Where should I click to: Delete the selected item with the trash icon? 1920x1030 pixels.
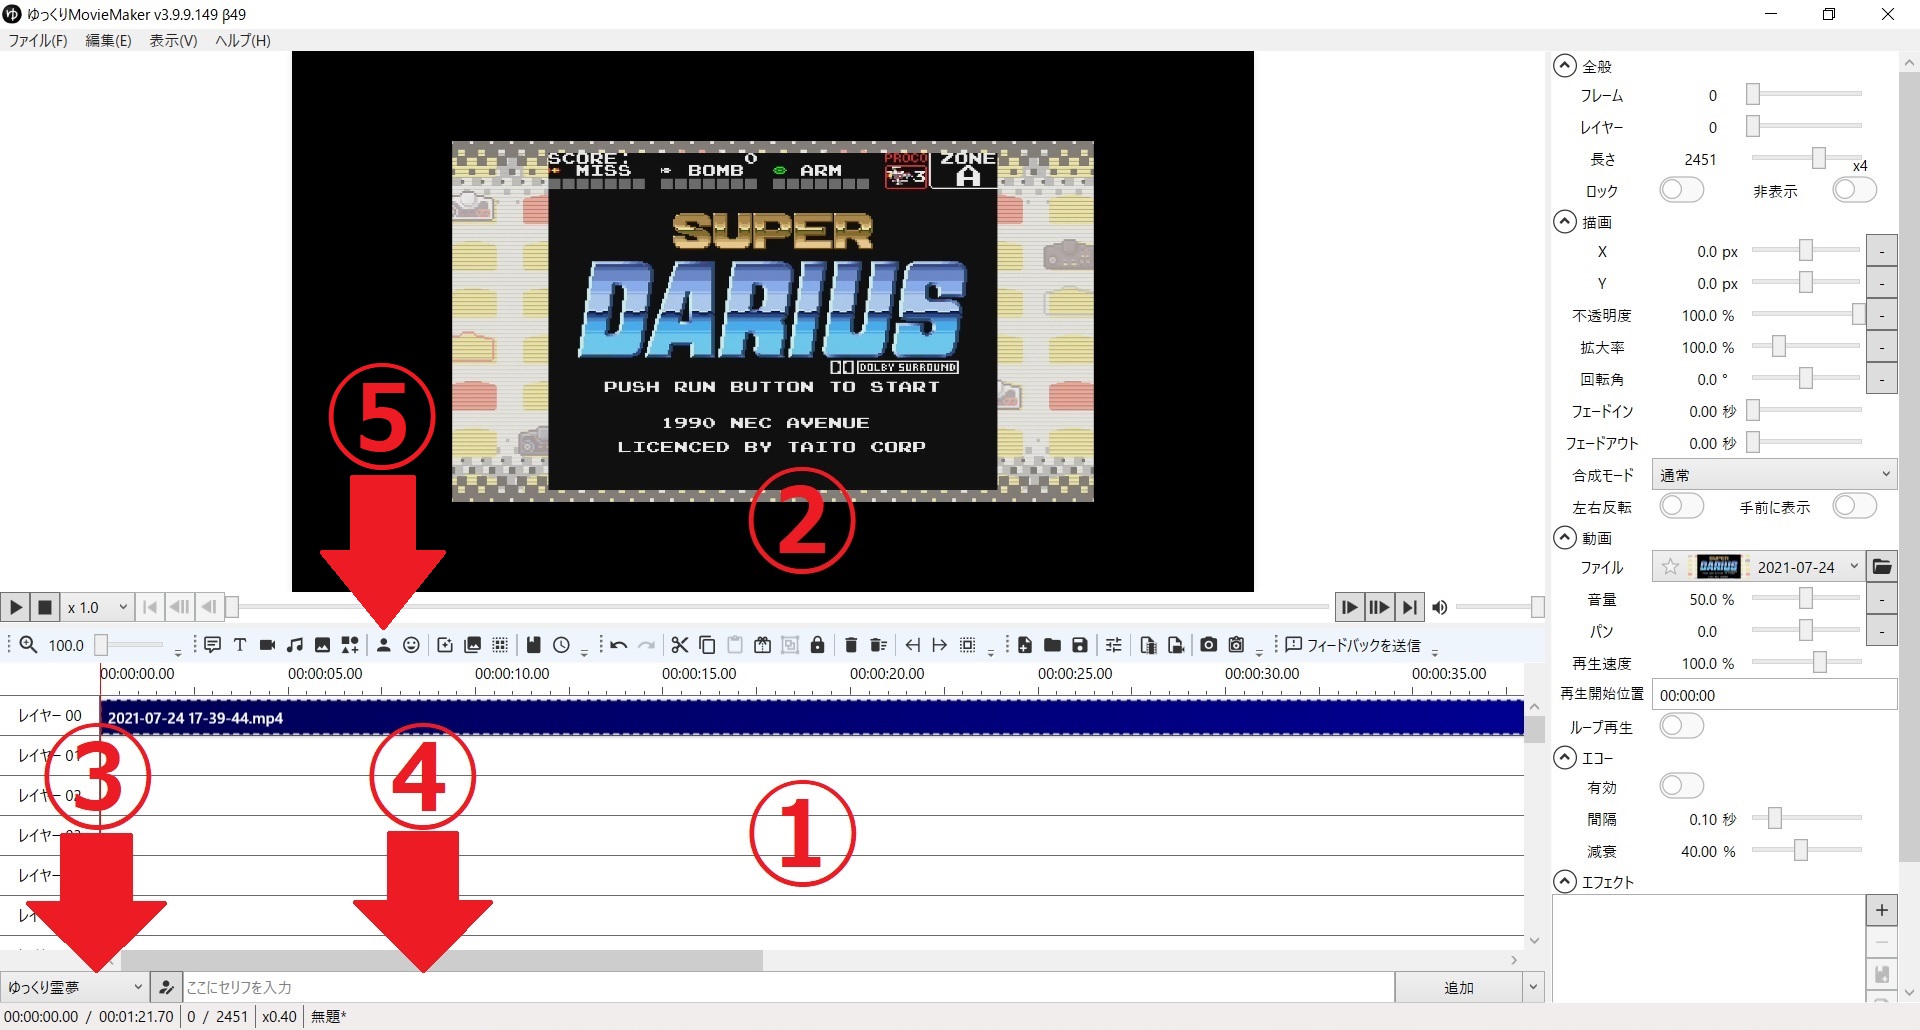[x=851, y=645]
